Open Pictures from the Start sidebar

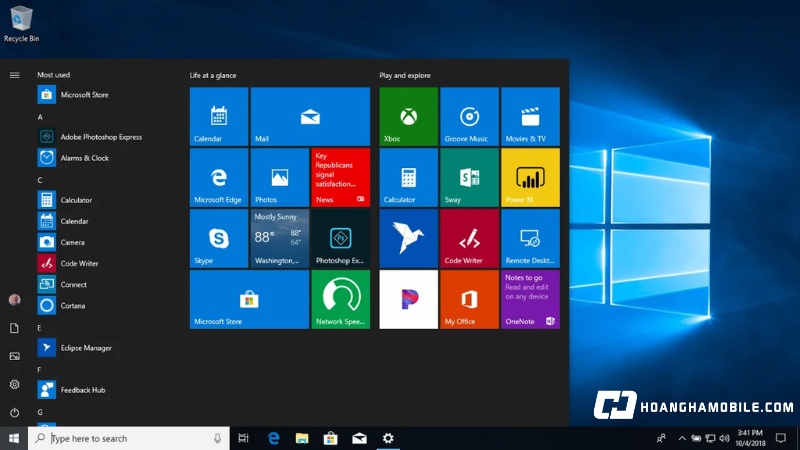14,356
